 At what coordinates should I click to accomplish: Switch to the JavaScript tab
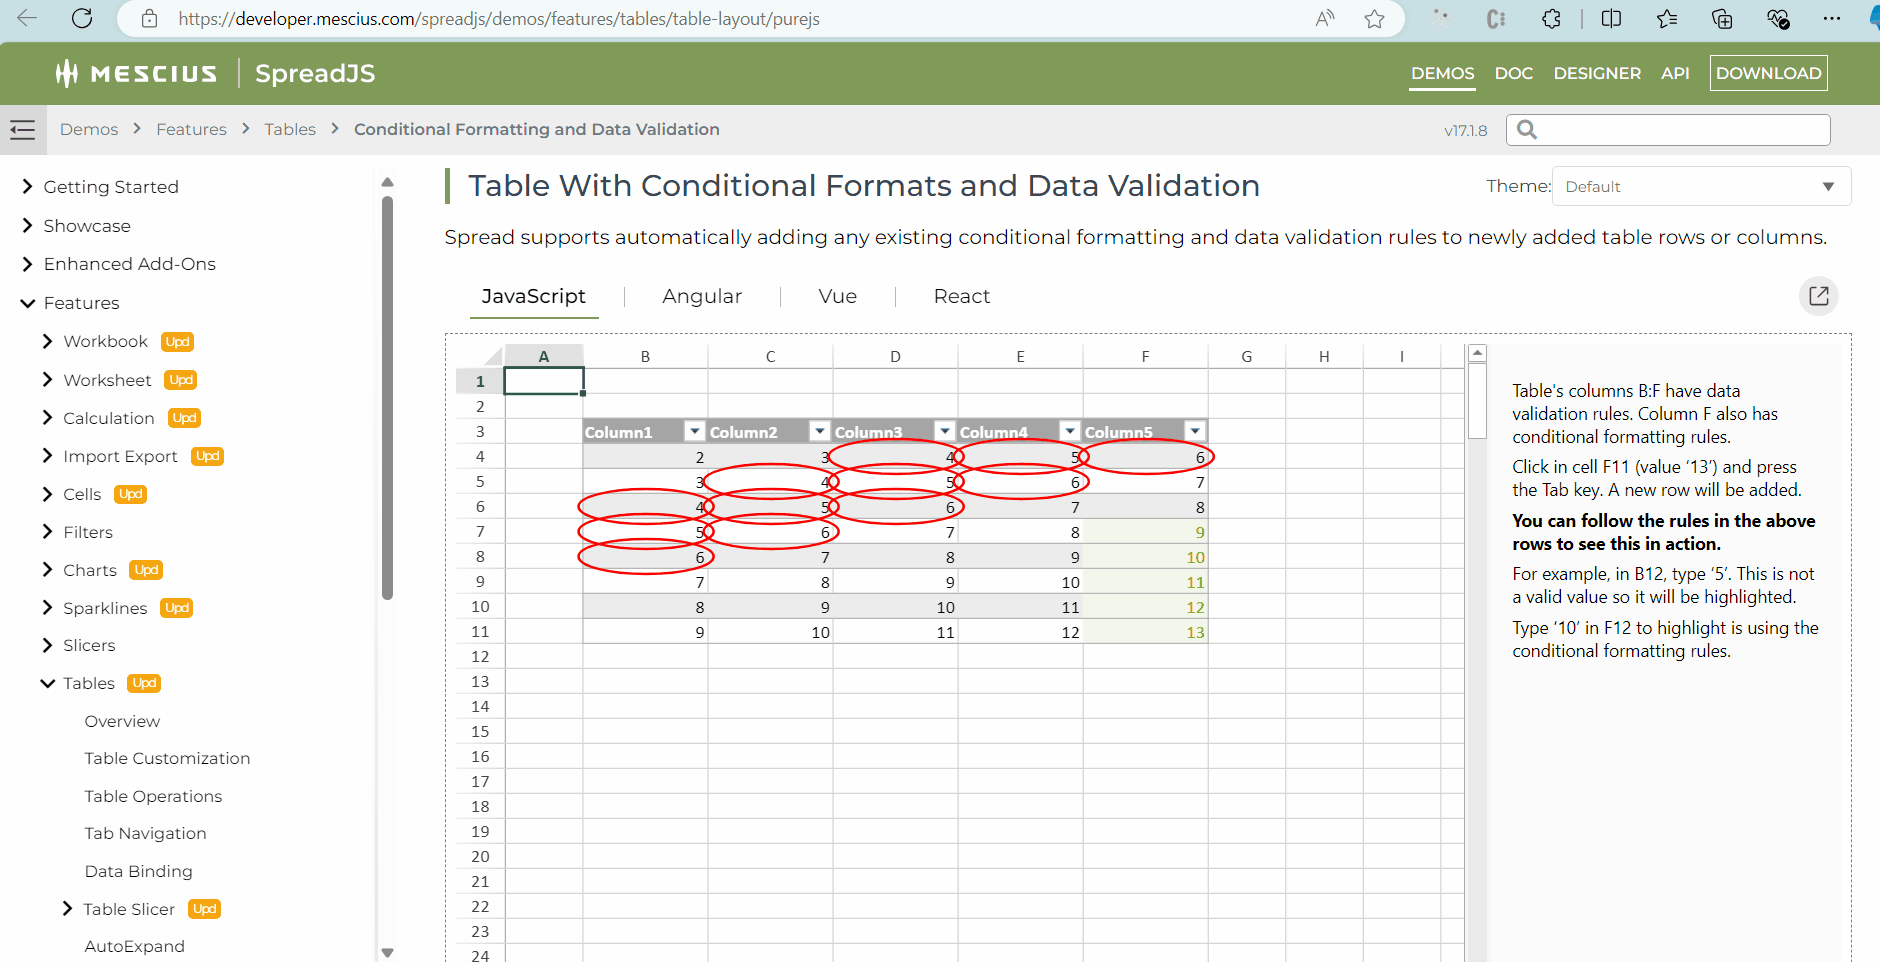click(534, 296)
